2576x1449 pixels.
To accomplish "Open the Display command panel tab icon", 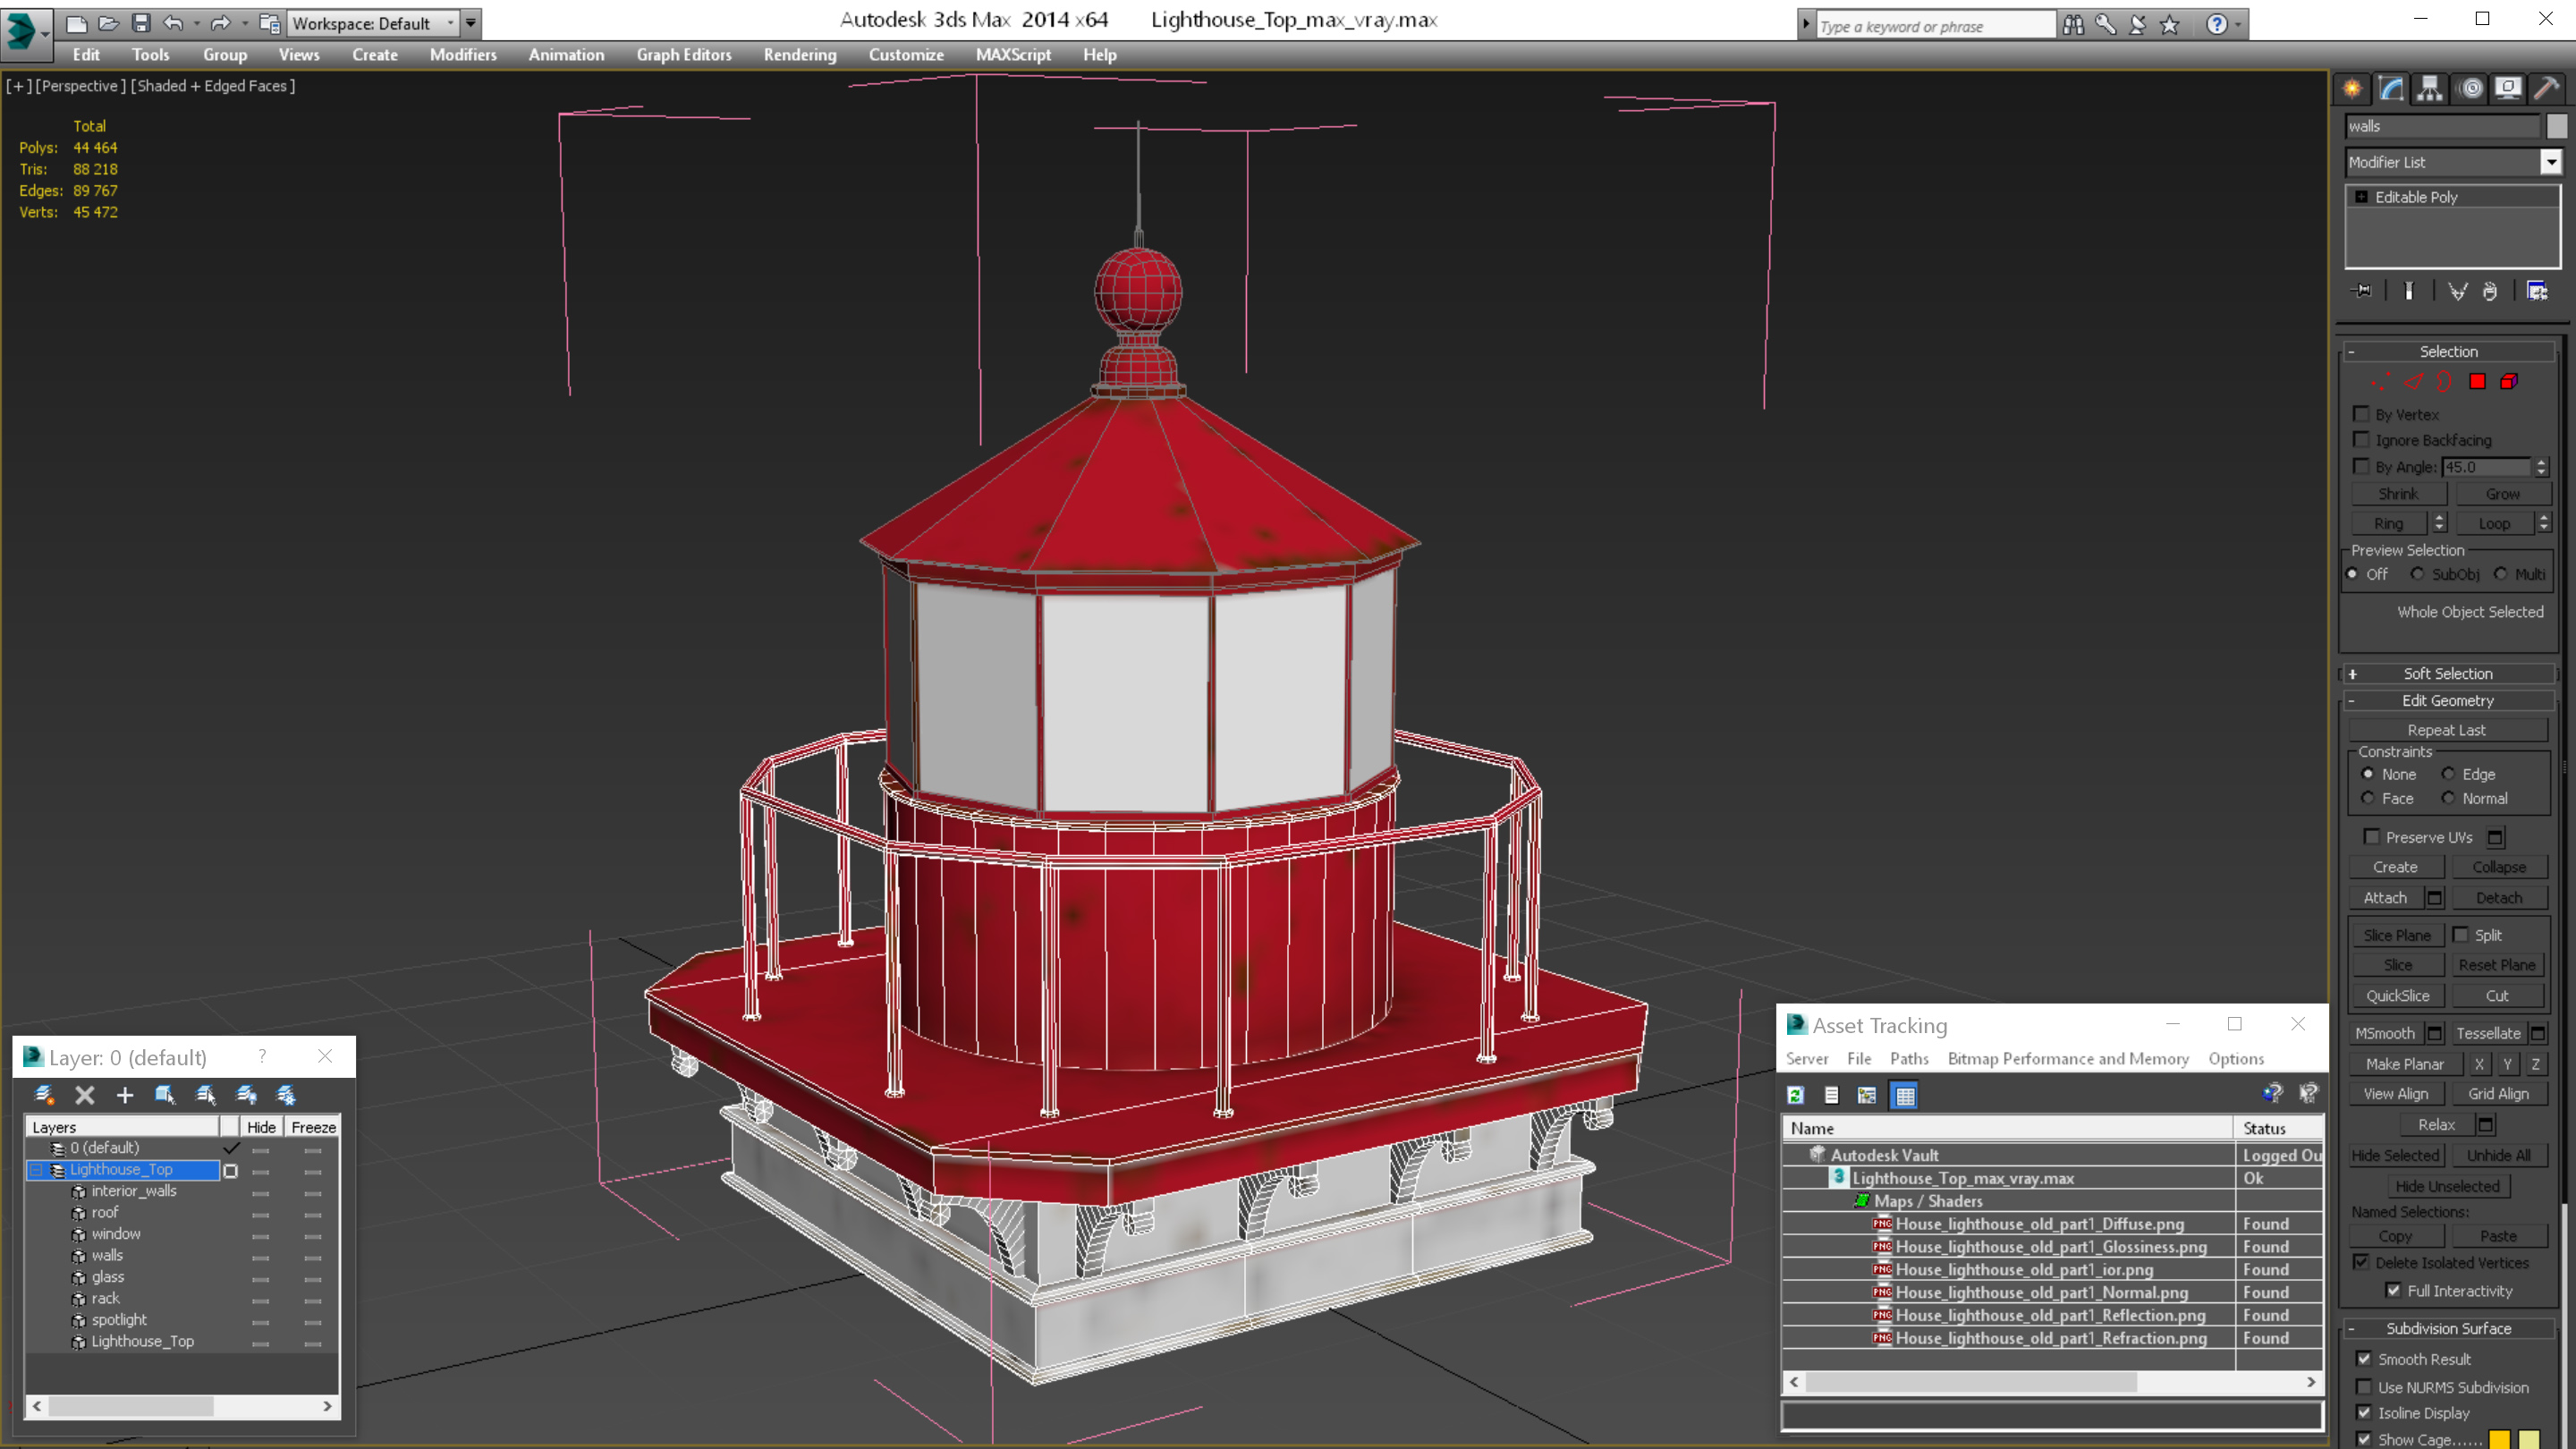I will click(x=2508, y=89).
